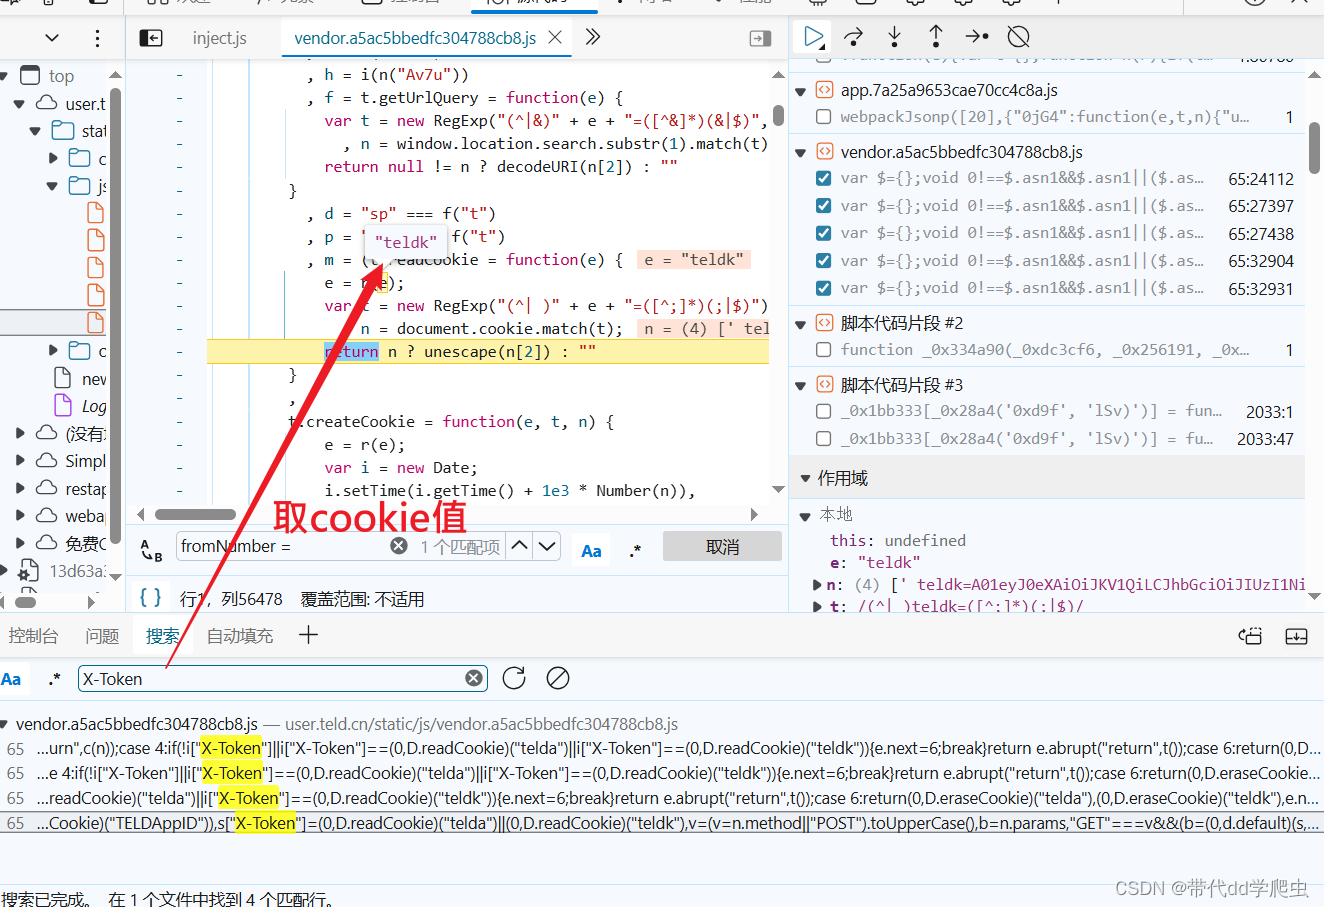
Task: Expand scope variable t regex
Action: 818,606
